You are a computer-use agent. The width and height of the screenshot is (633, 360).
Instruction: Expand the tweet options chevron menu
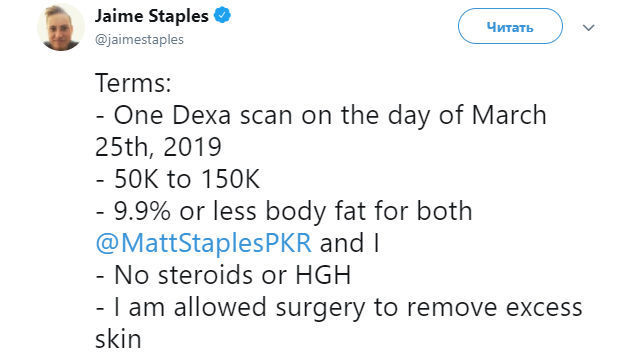click(589, 27)
